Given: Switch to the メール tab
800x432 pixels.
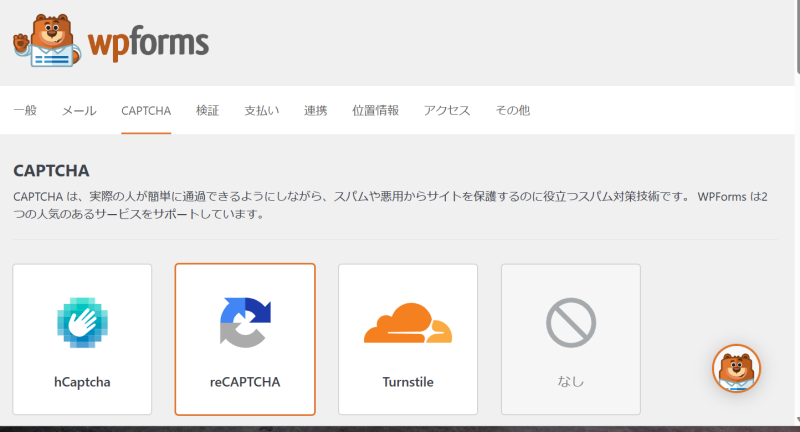Looking at the screenshot, I should 79,110.
